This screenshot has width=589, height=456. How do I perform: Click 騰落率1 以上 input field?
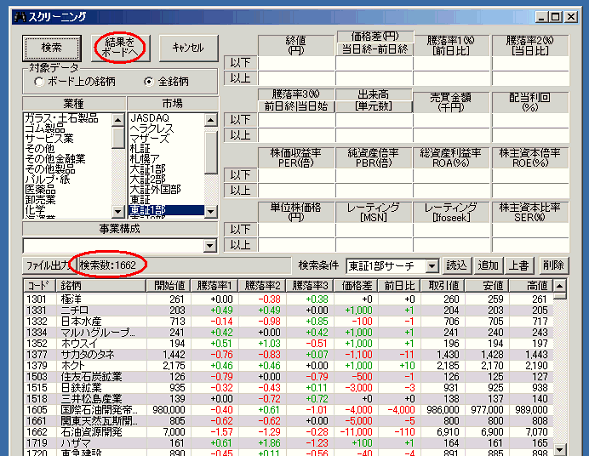pos(451,79)
